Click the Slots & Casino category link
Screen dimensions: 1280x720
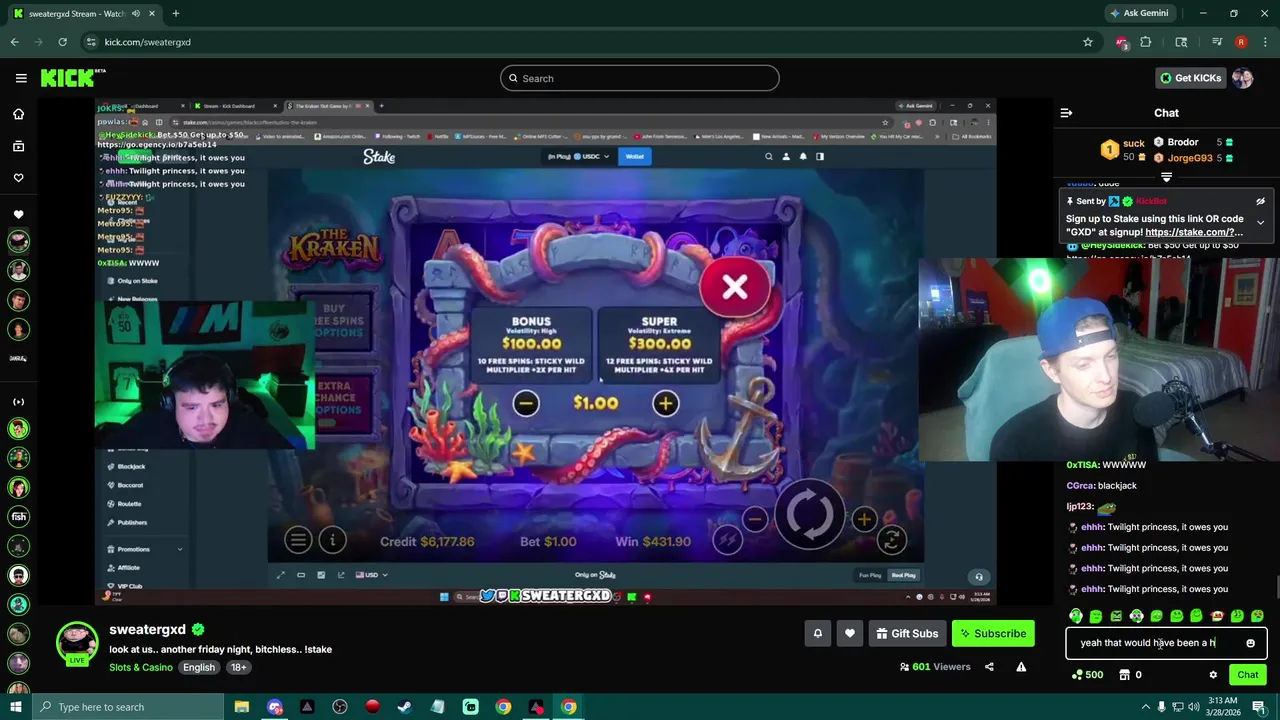(x=141, y=667)
